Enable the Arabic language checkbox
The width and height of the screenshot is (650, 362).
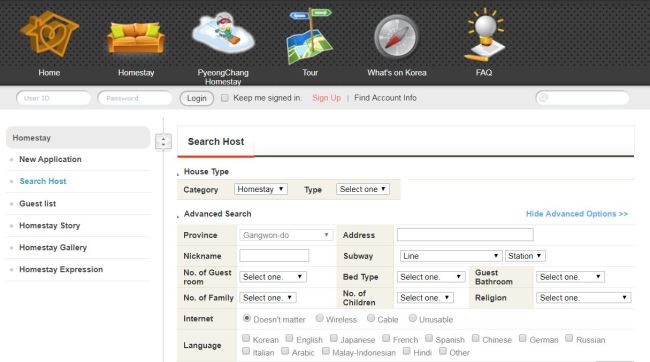click(x=285, y=351)
